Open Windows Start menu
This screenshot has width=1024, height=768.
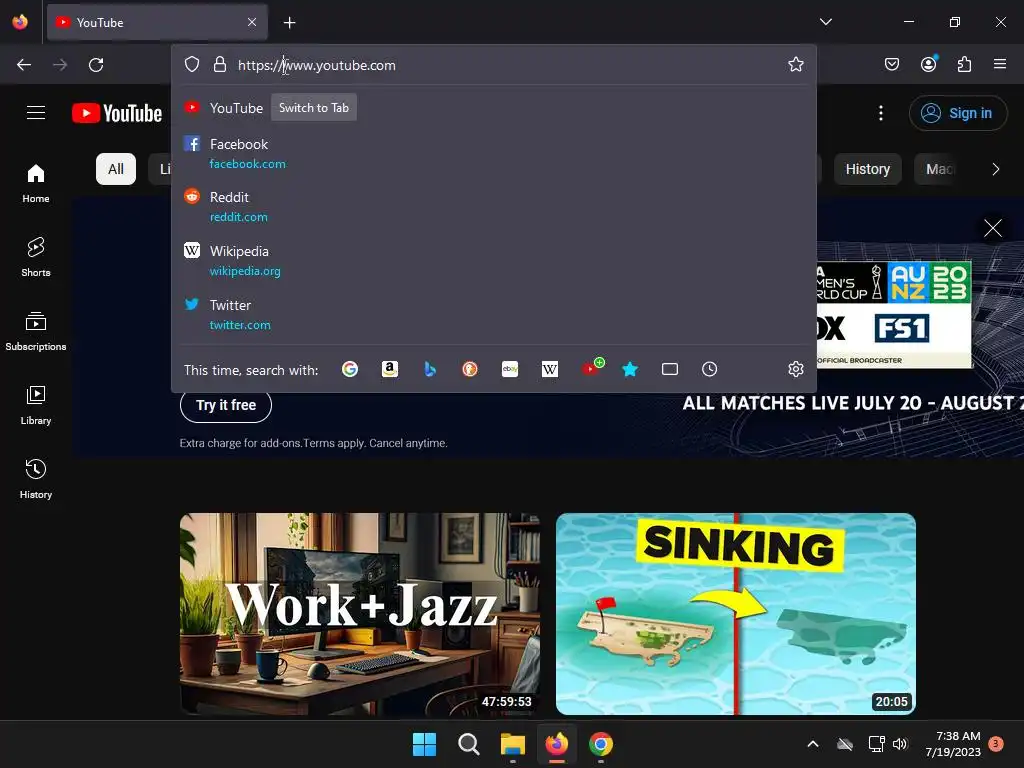pos(424,744)
